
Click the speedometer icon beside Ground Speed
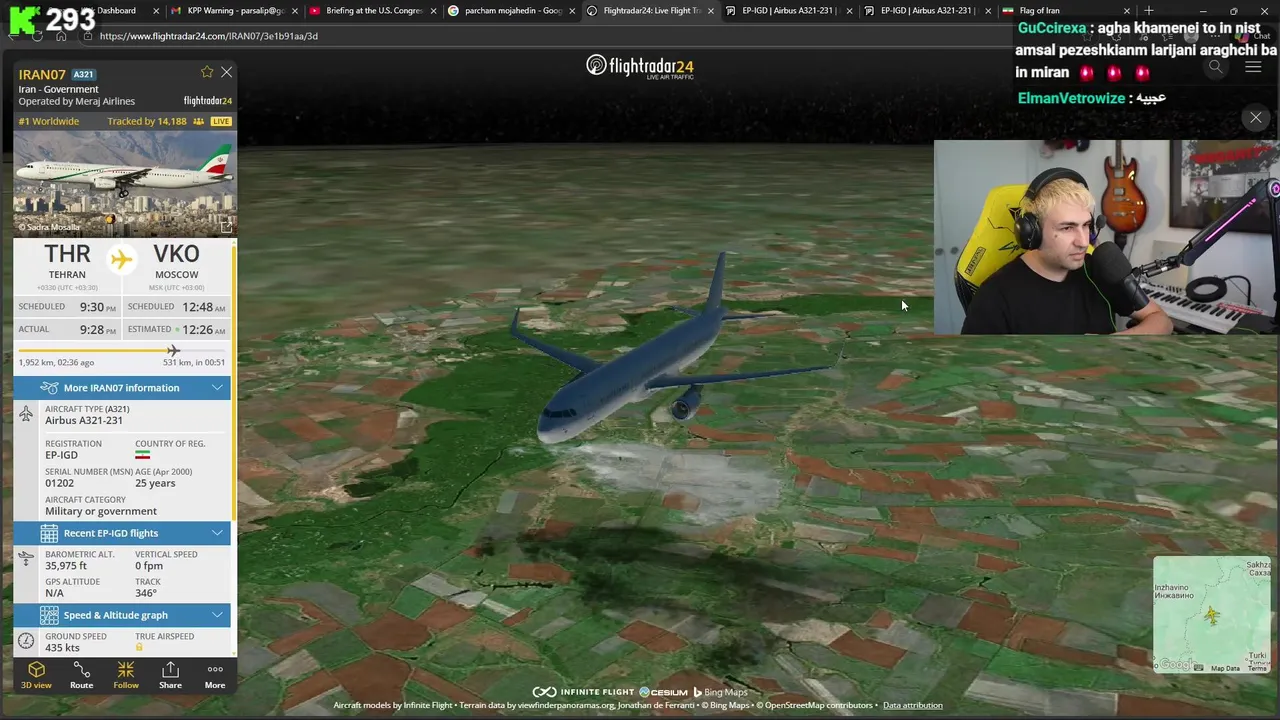point(26,641)
